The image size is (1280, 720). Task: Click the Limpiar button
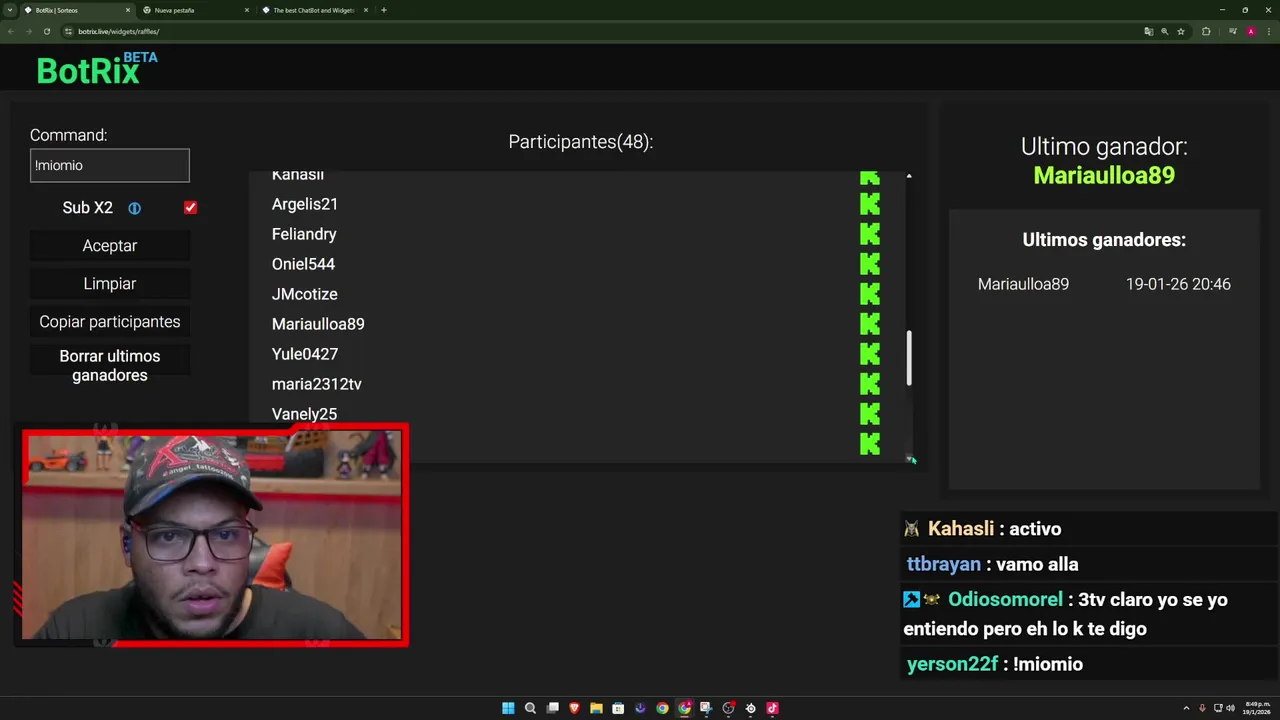pos(110,284)
